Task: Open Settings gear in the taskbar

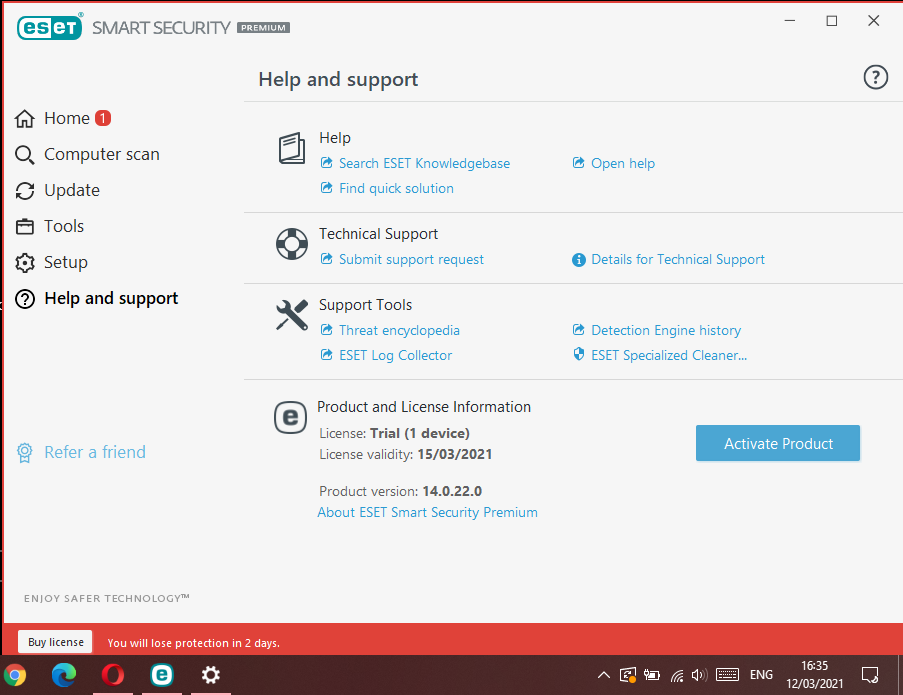Action: point(211,675)
